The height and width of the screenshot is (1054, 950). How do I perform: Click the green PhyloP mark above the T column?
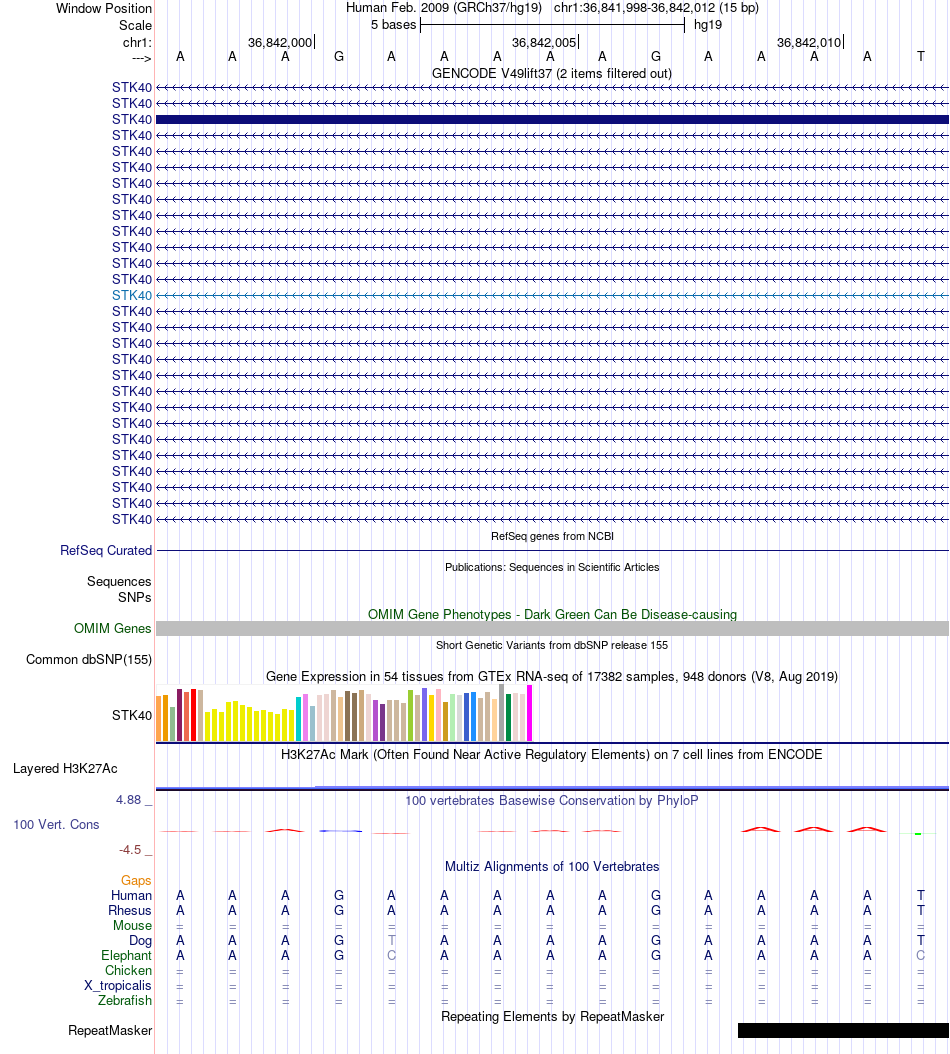[918, 834]
